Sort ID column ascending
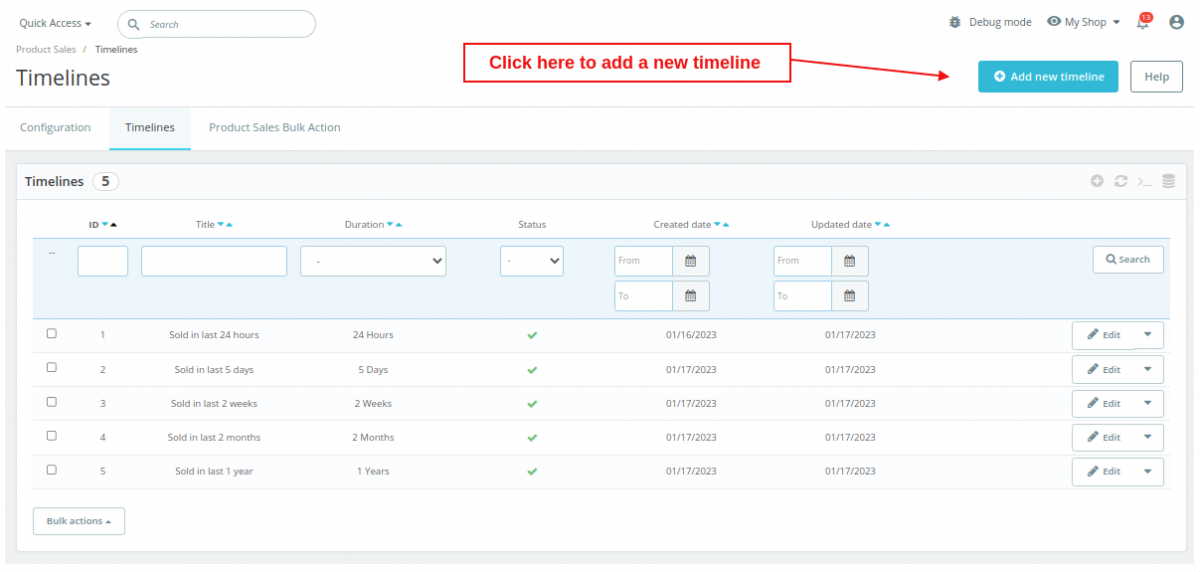 pos(114,225)
